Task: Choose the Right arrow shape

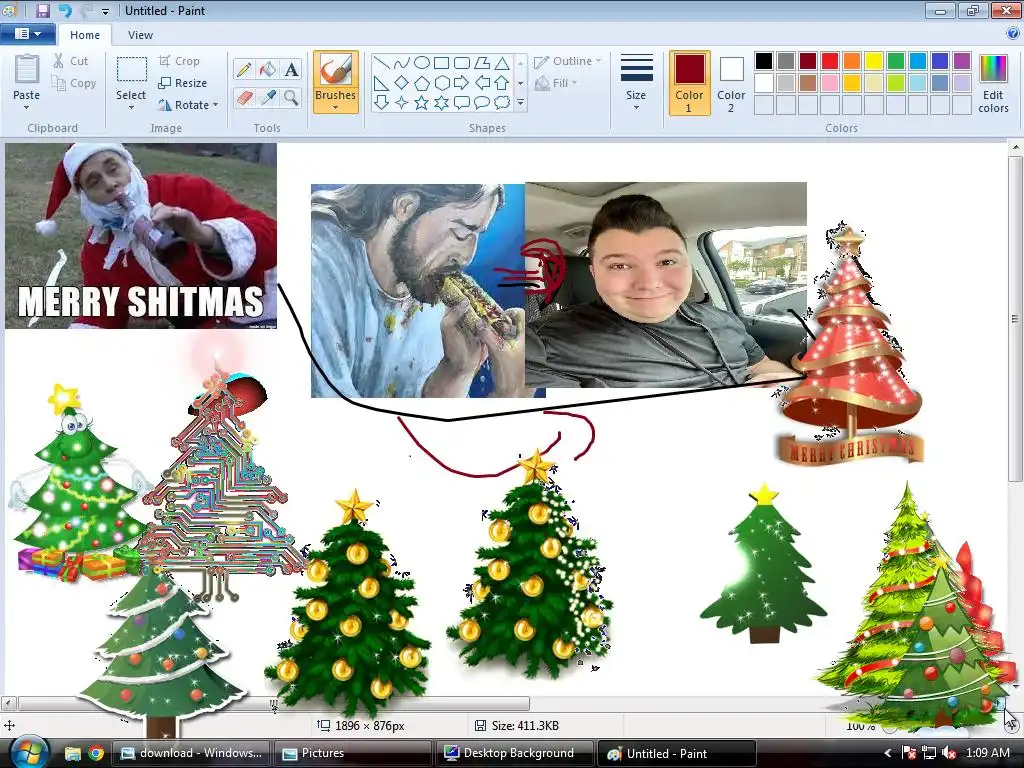Action: pos(462,83)
